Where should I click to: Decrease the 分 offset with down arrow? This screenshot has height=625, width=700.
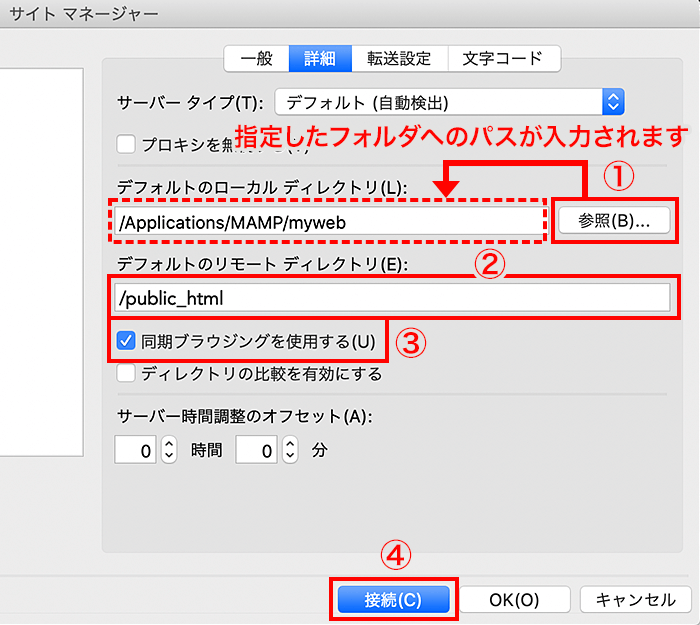[290, 457]
